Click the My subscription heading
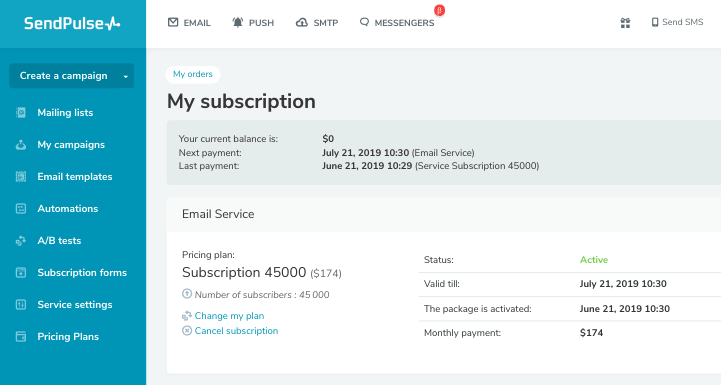Viewport: 721px width, 385px height. click(x=241, y=101)
